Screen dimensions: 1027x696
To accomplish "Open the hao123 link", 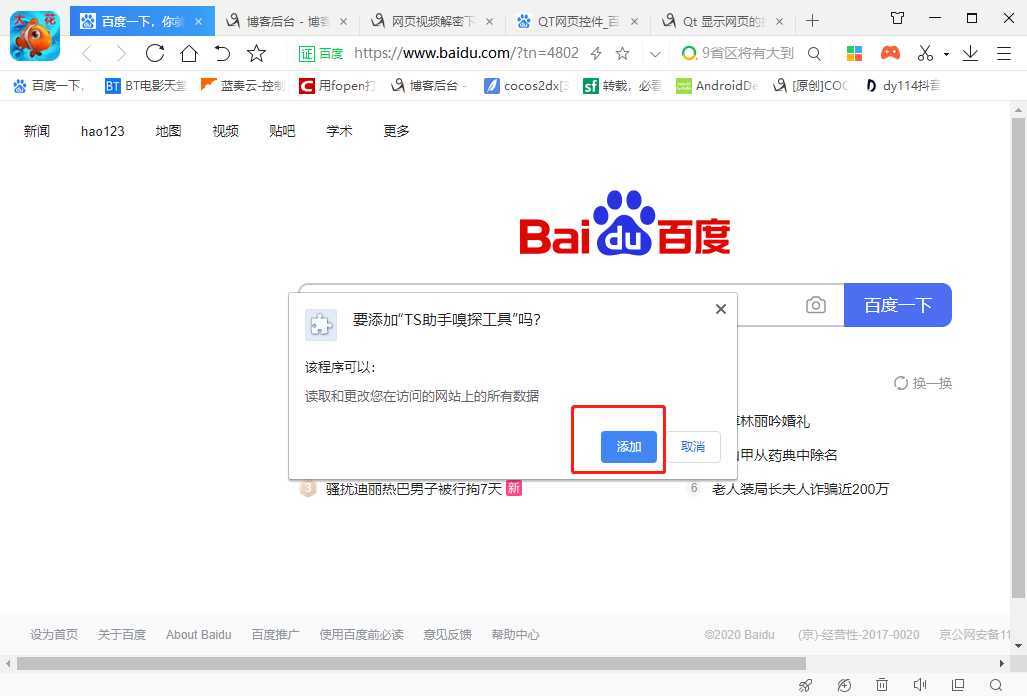I will pyautogui.click(x=102, y=131).
